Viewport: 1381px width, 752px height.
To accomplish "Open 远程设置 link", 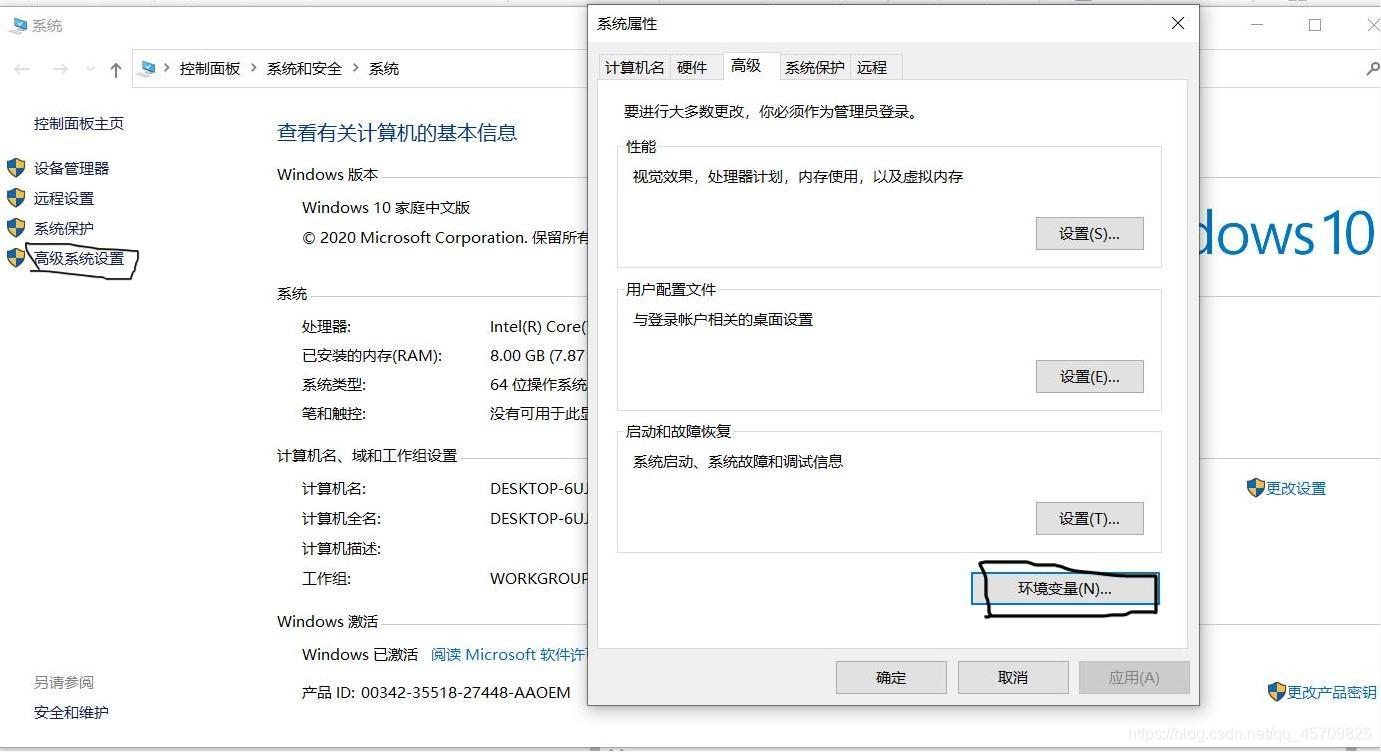I will tap(64, 199).
